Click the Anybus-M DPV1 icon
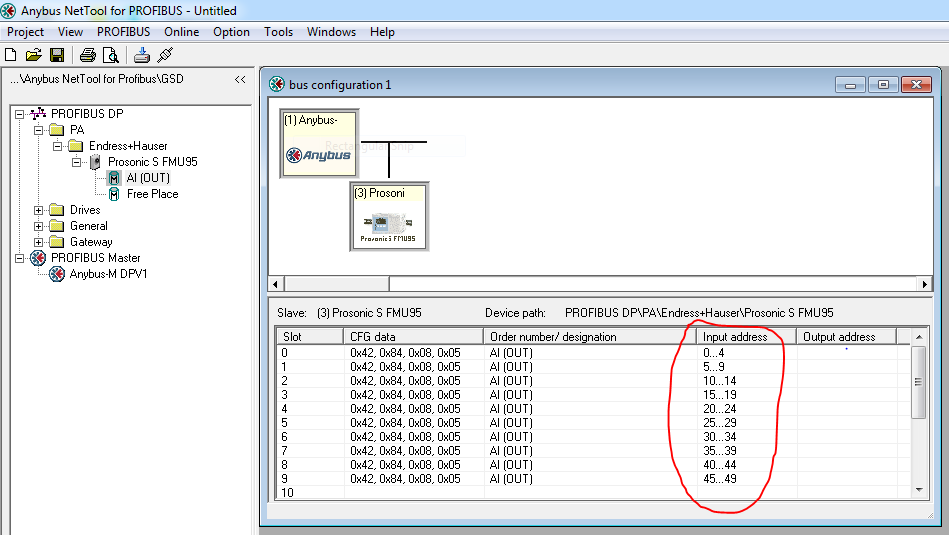 (x=57, y=274)
